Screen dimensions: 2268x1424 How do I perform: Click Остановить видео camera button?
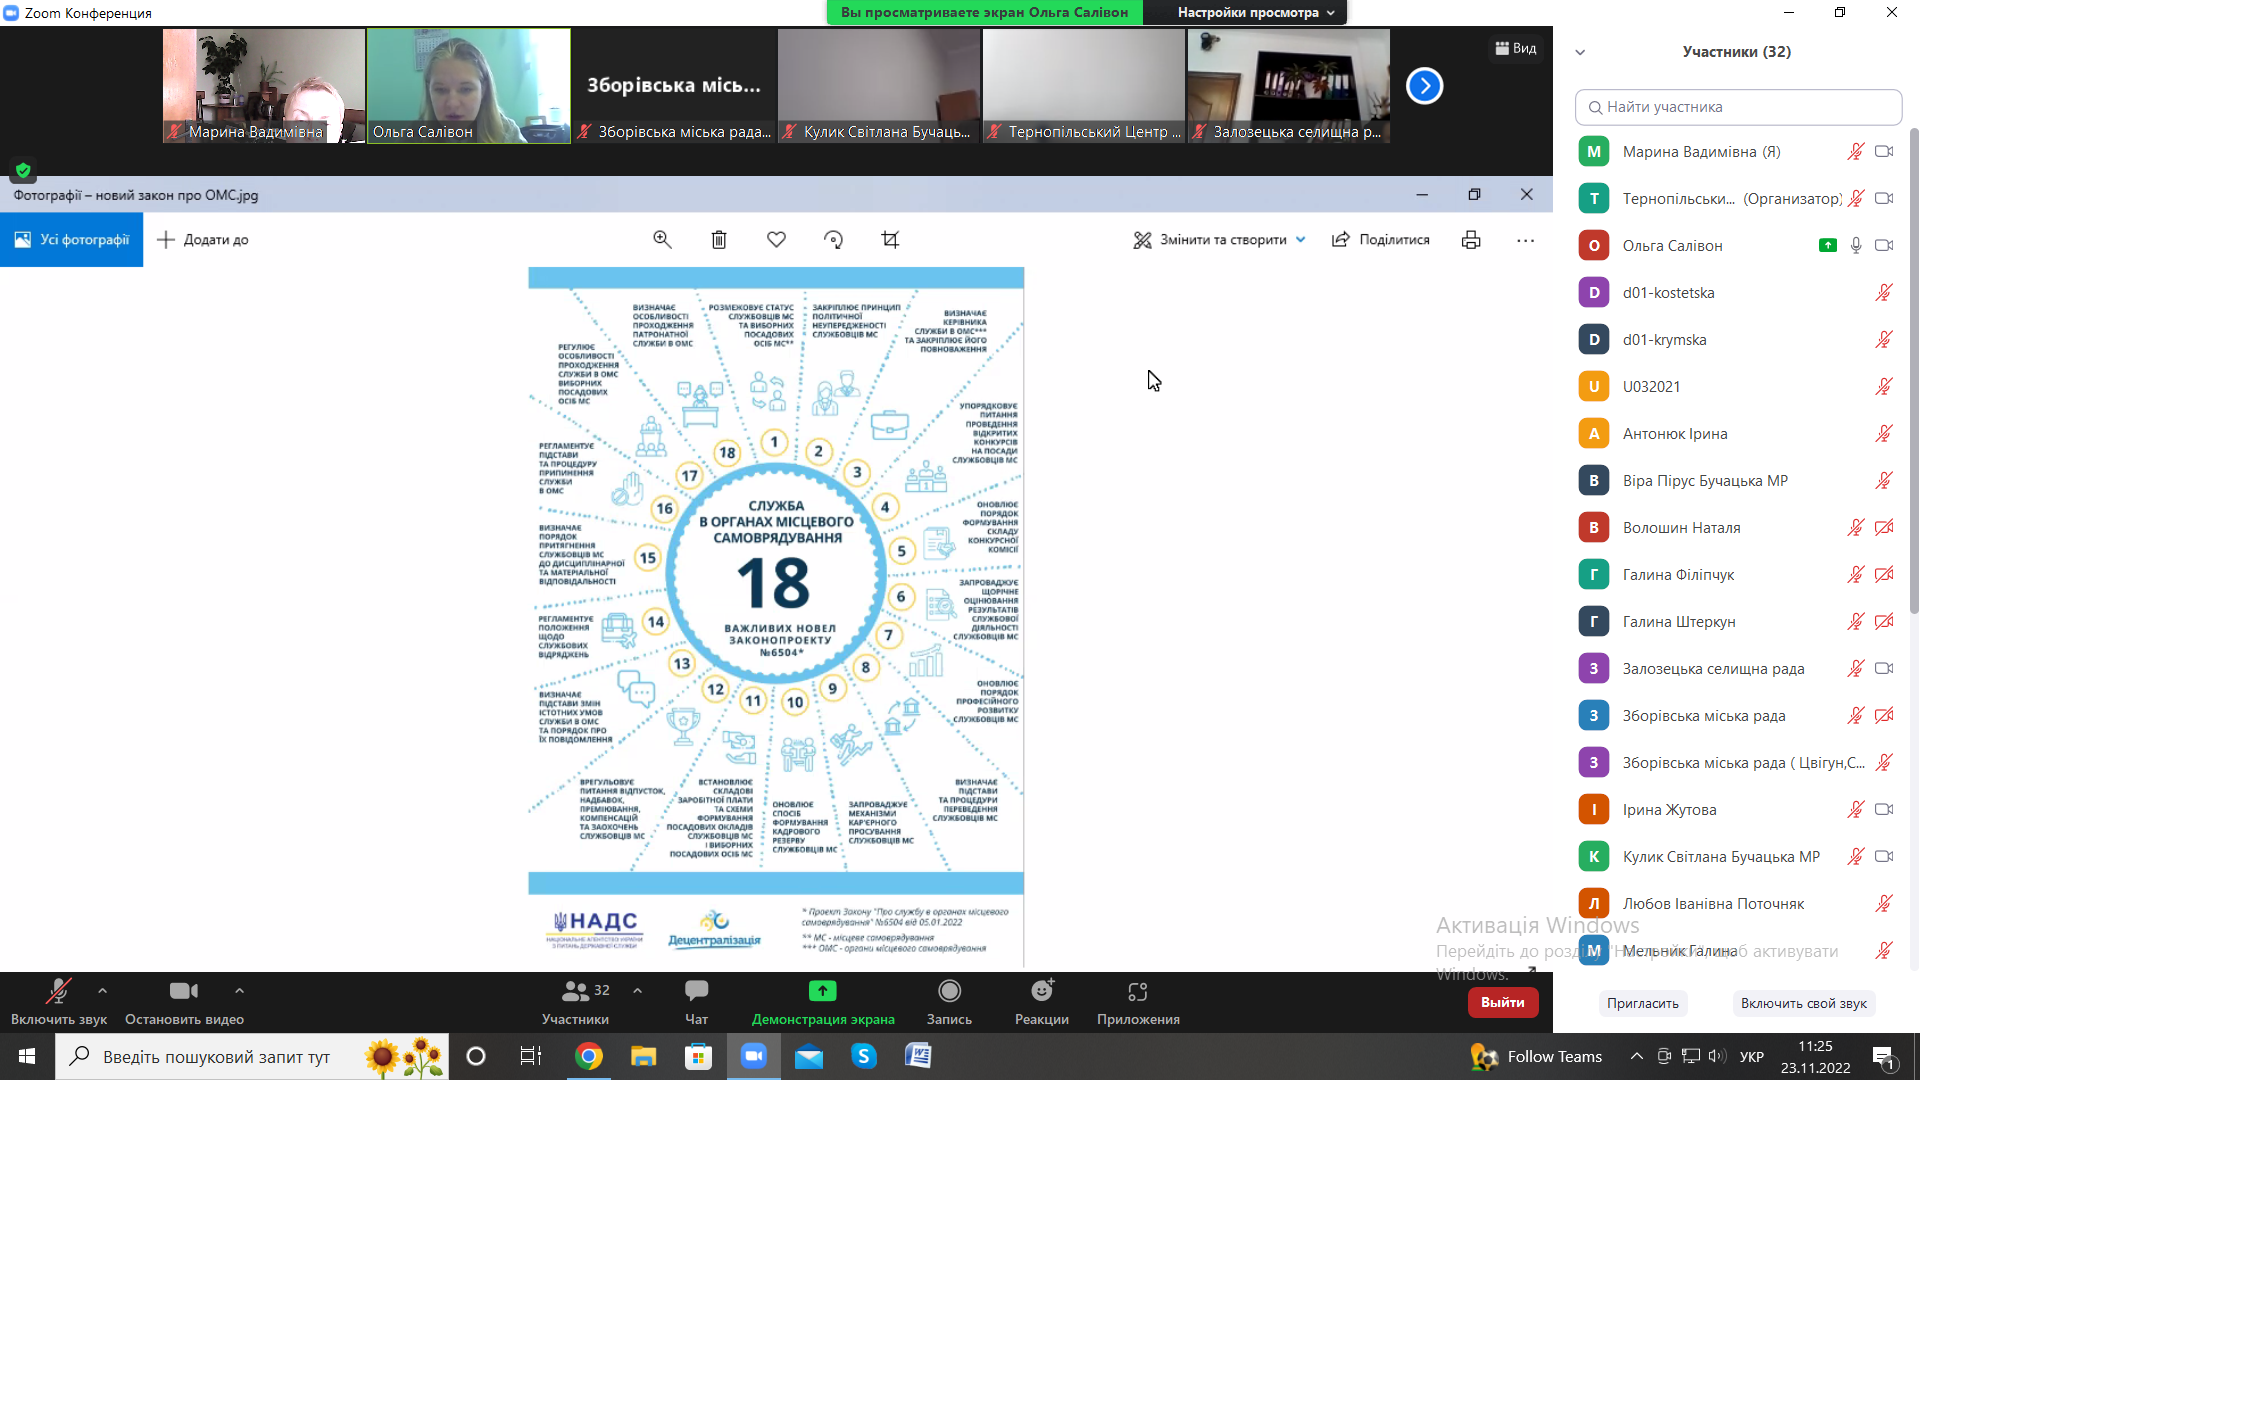pyautogui.click(x=184, y=1001)
